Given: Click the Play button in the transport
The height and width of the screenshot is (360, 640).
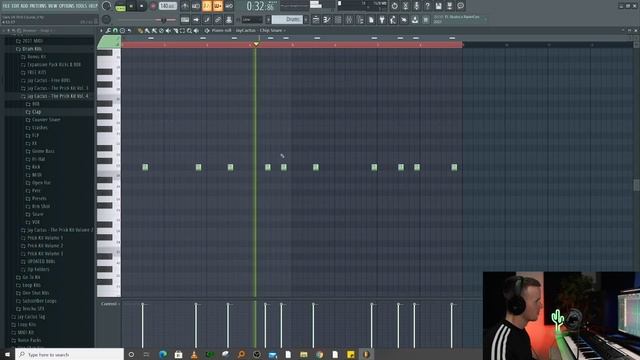Looking at the screenshot, I should [x=131, y=6].
